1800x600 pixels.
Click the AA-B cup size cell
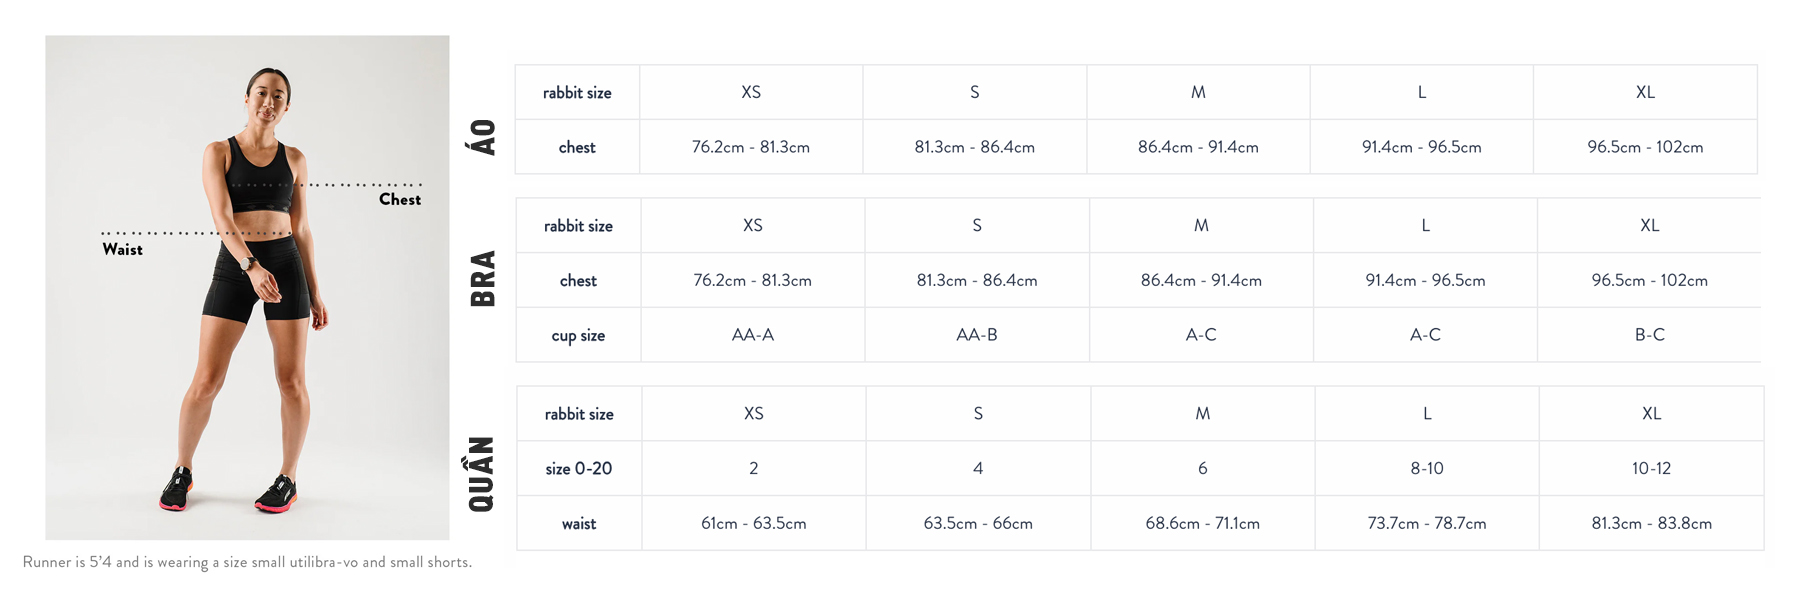[x=977, y=335]
